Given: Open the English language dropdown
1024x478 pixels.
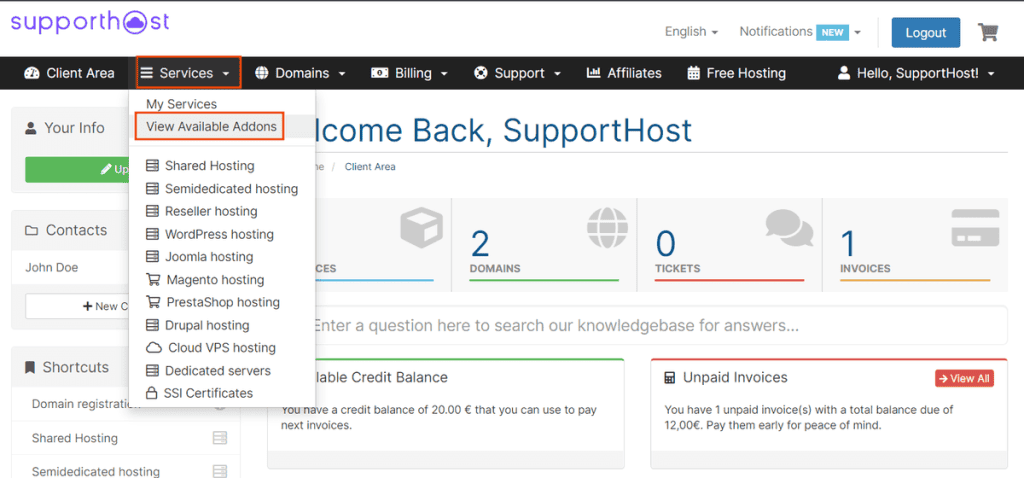Looking at the screenshot, I should [x=691, y=31].
